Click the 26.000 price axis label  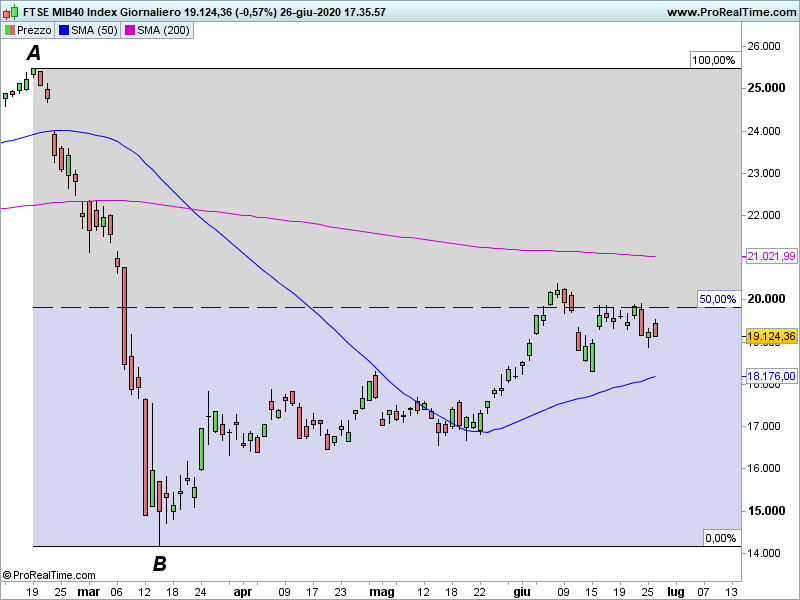click(764, 46)
